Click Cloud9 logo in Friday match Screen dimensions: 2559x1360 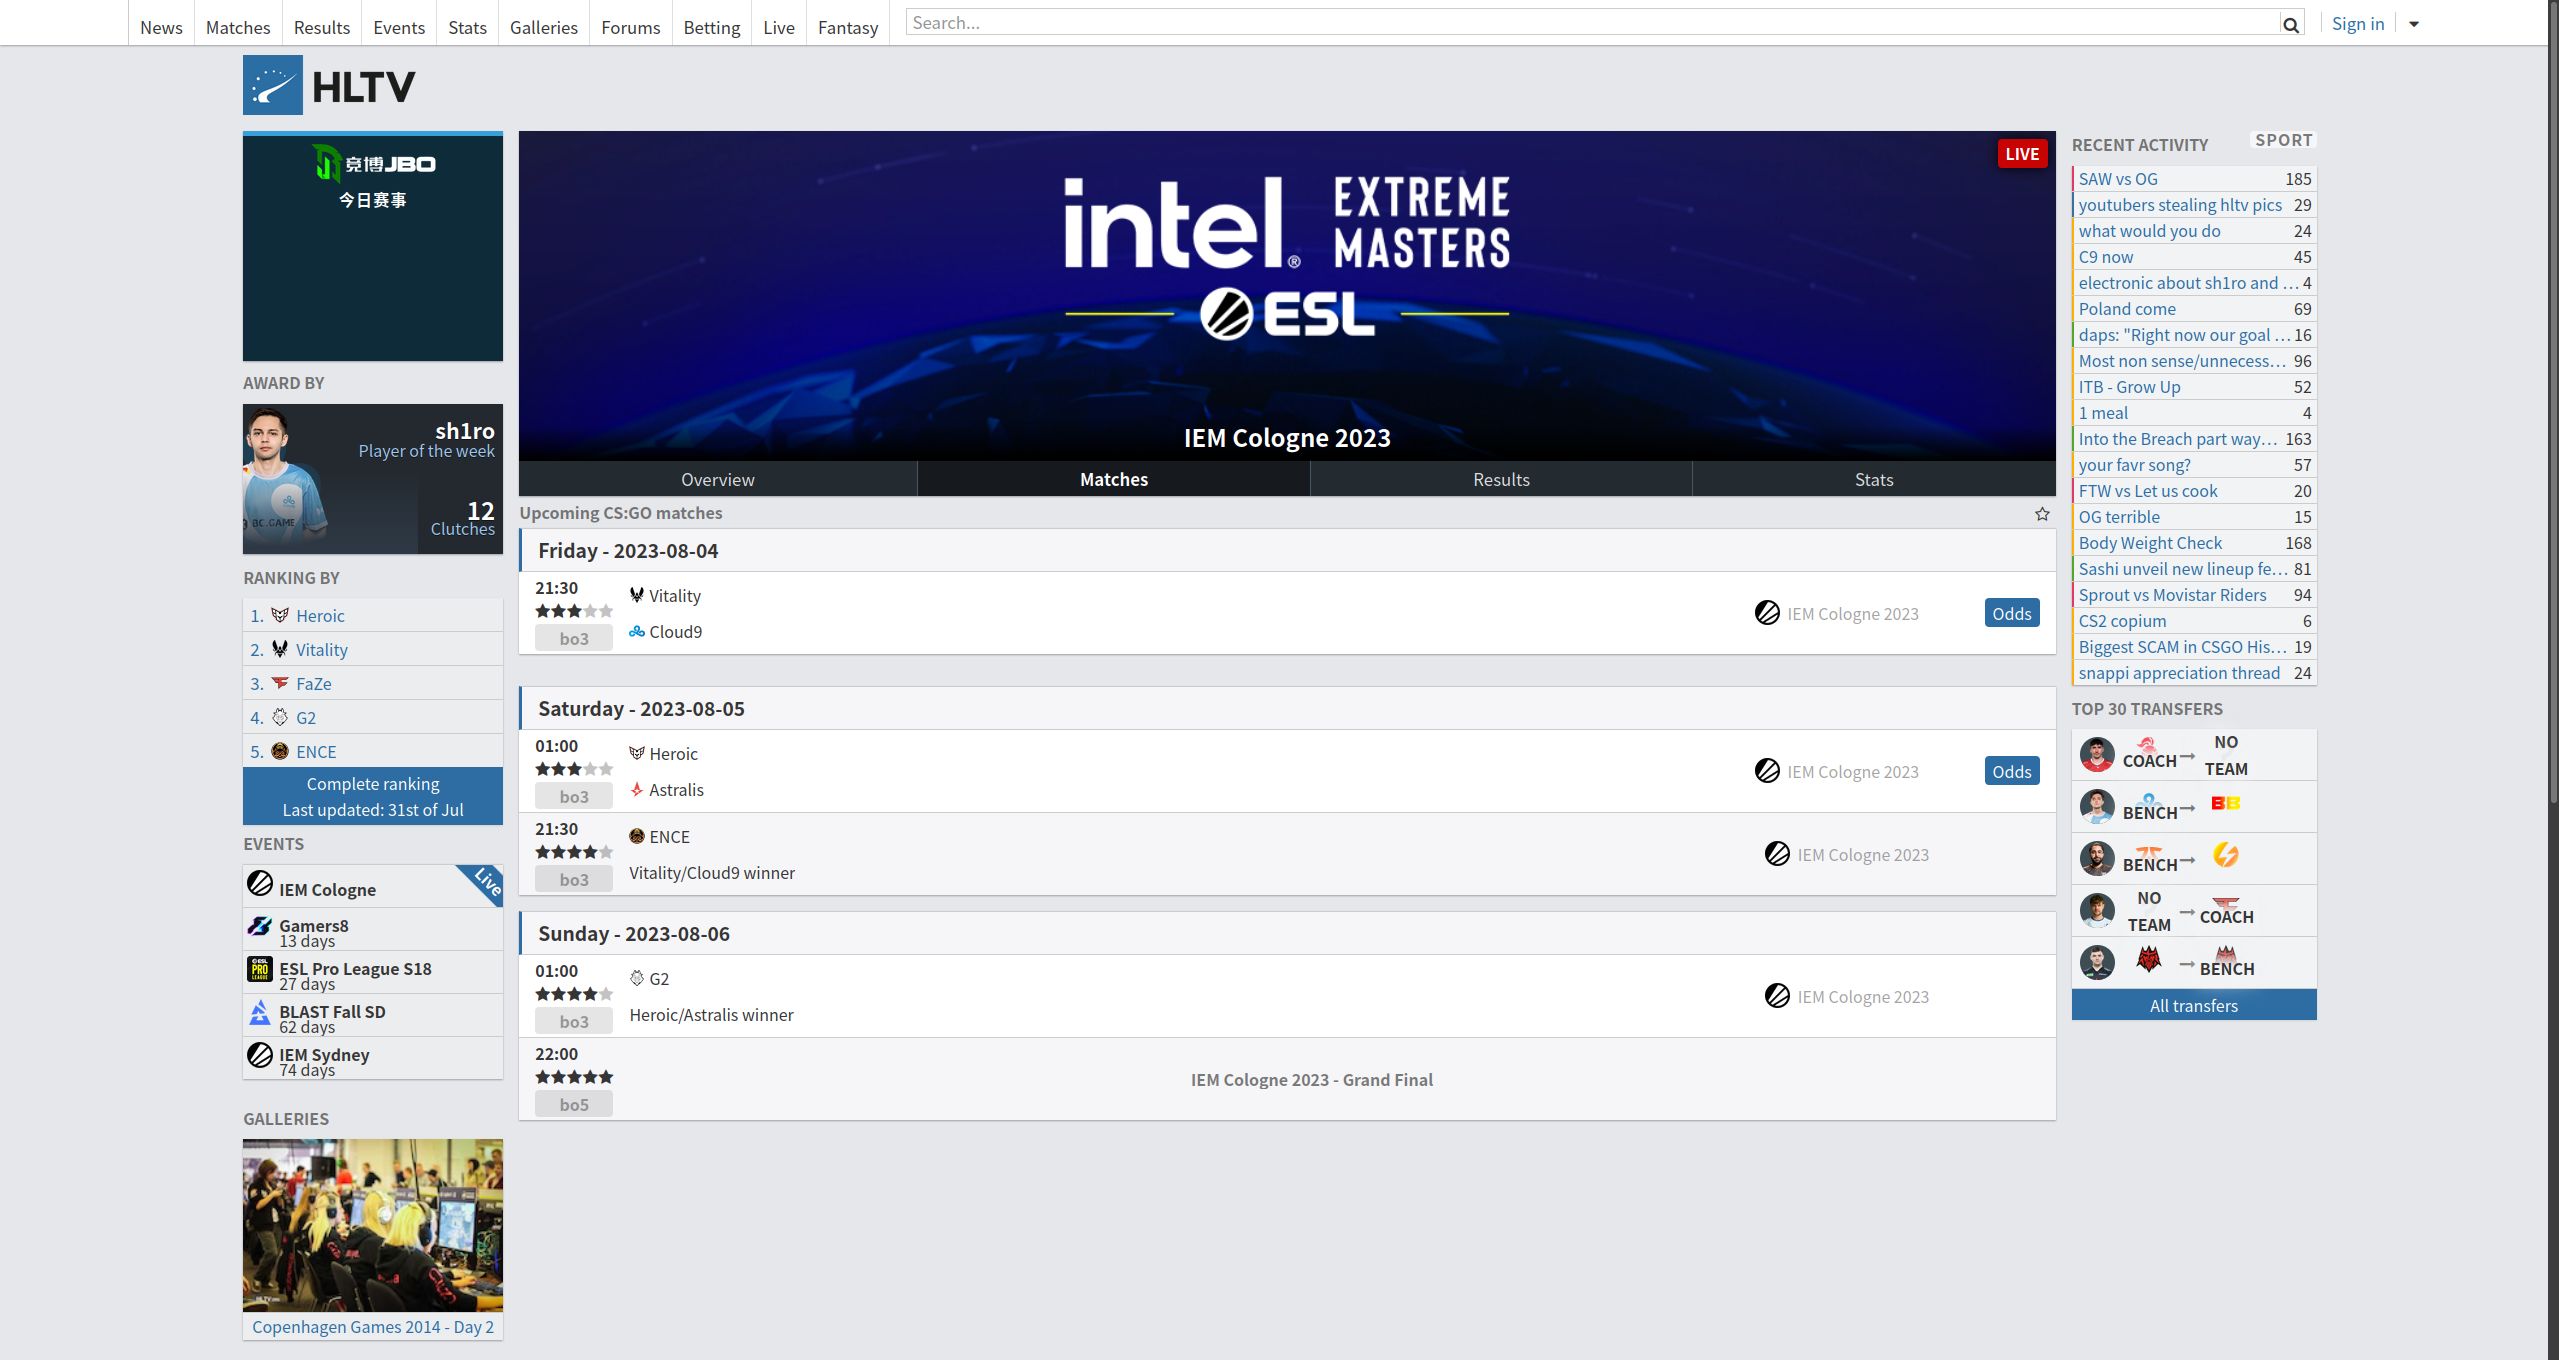coord(637,631)
